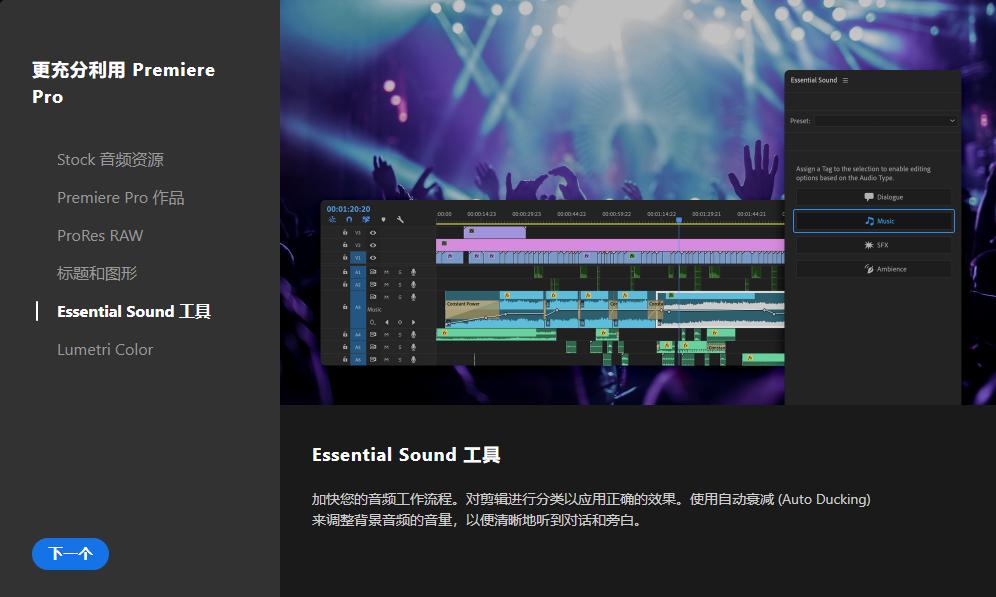Mute audio track A1 with the M toggle
The image size is (996, 597).
click(x=385, y=272)
